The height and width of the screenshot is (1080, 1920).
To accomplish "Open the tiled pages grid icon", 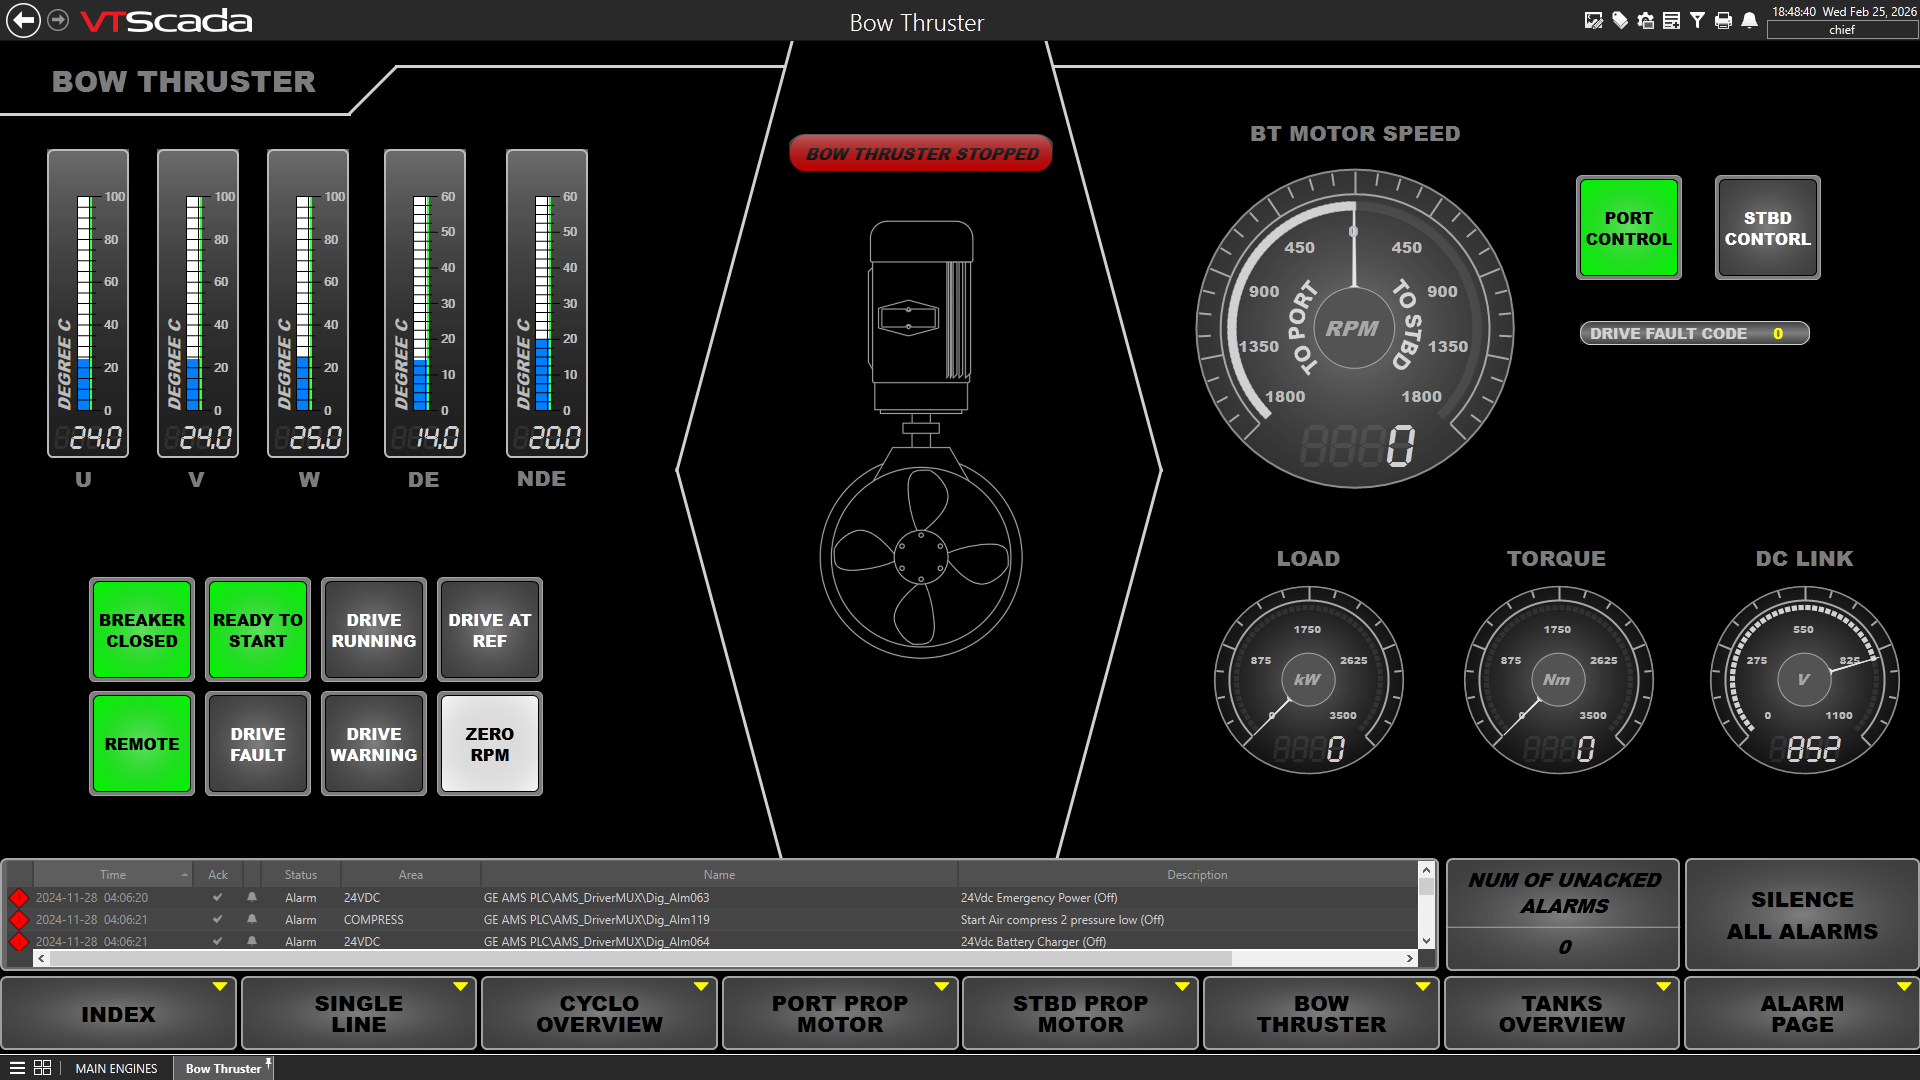I will 42,1068.
